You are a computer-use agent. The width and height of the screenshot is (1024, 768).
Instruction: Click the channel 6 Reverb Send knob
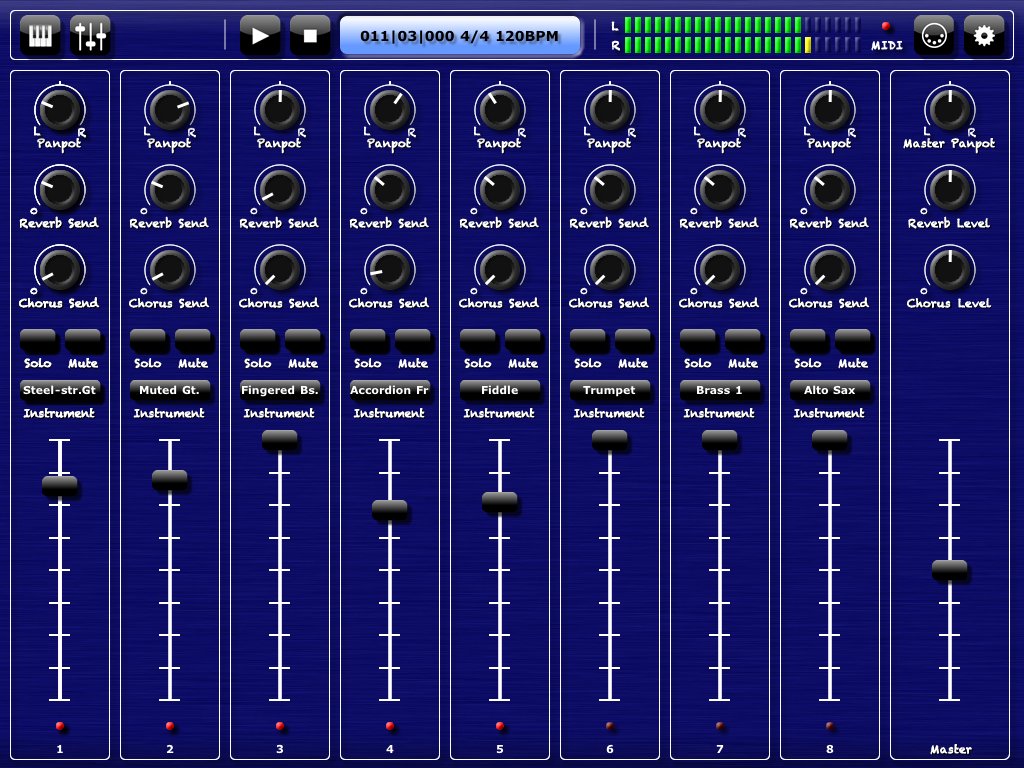click(x=610, y=189)
